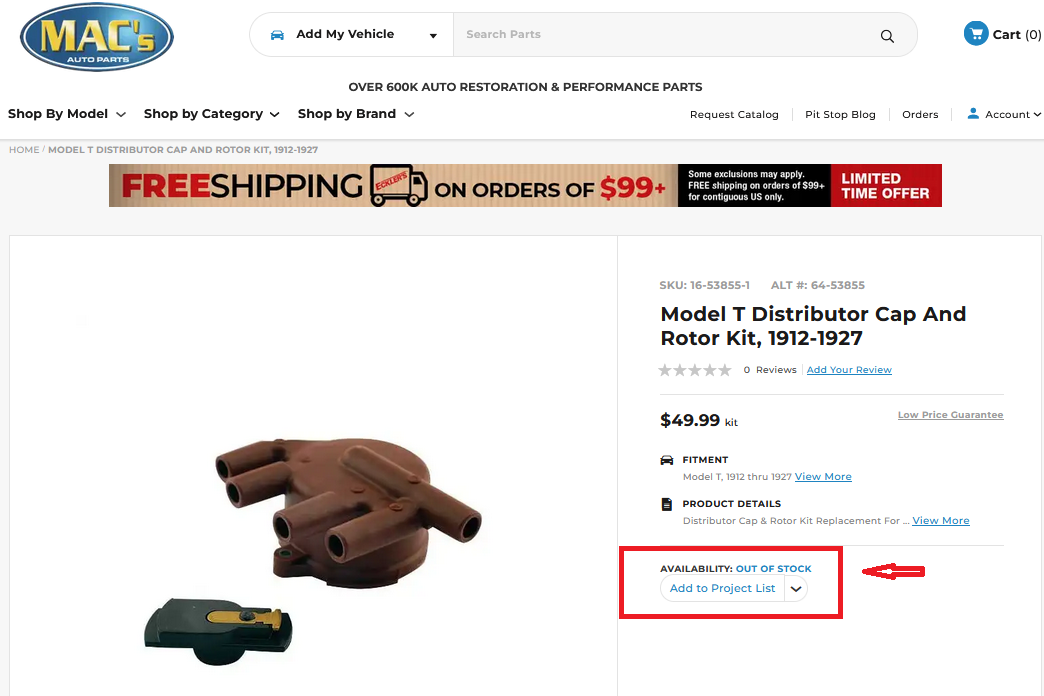
Task: Click the car icon beside Add My Vehicle
Action: click(x=277, y=35)
